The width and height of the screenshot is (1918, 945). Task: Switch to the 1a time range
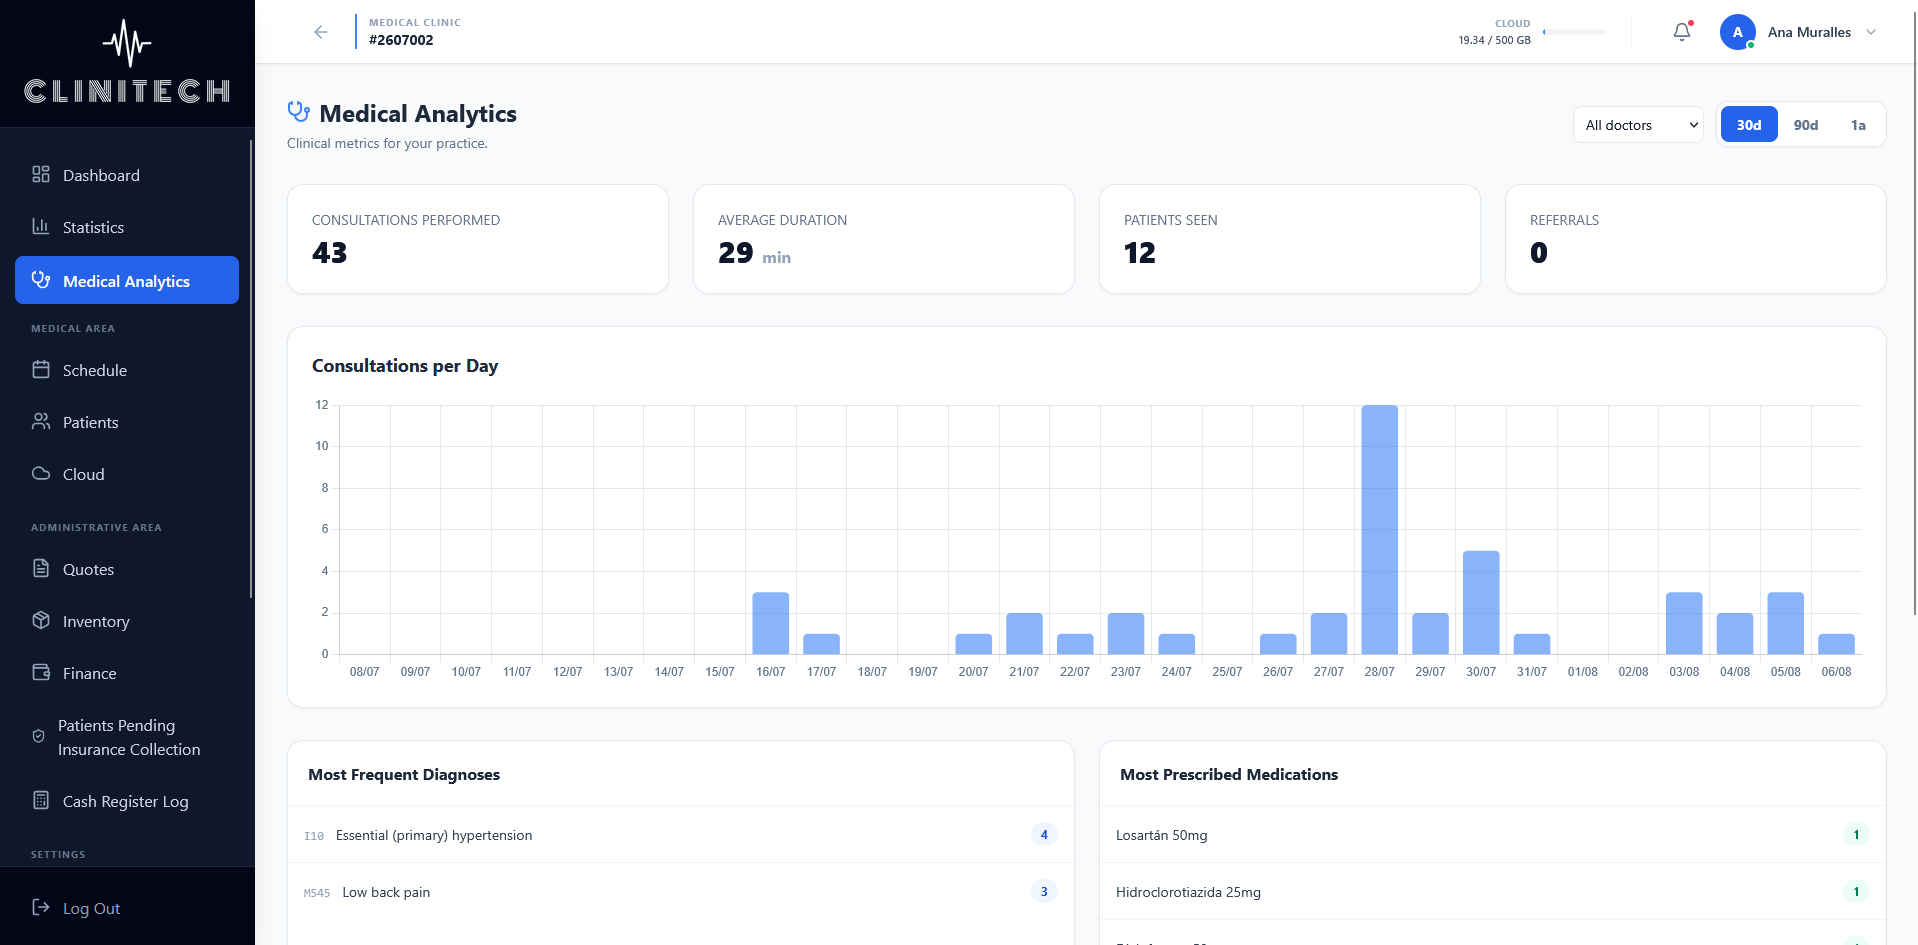click(x=1858, y=125)
